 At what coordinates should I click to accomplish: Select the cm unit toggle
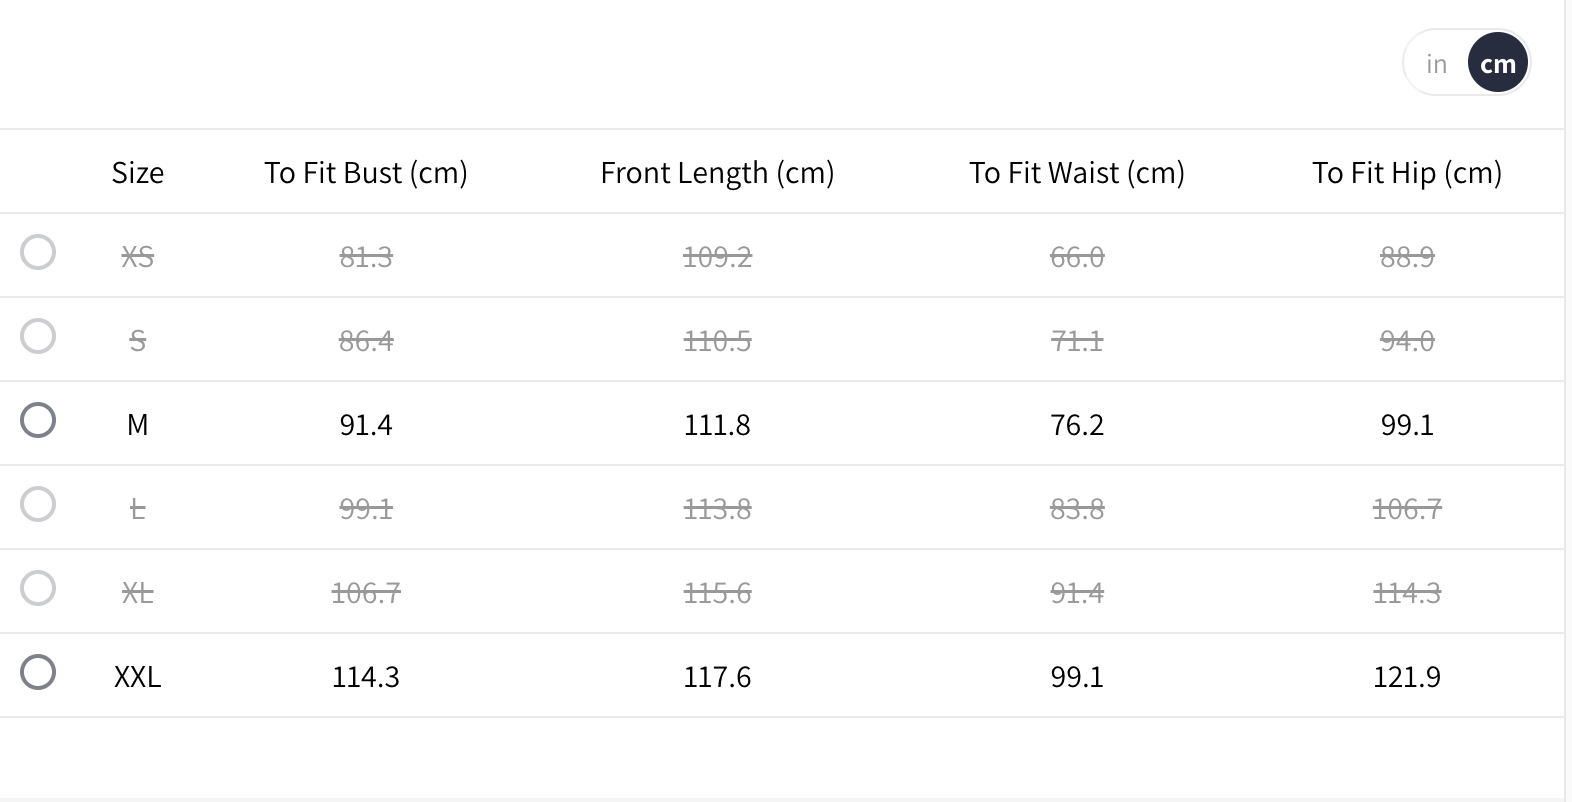coord(1497,64)
